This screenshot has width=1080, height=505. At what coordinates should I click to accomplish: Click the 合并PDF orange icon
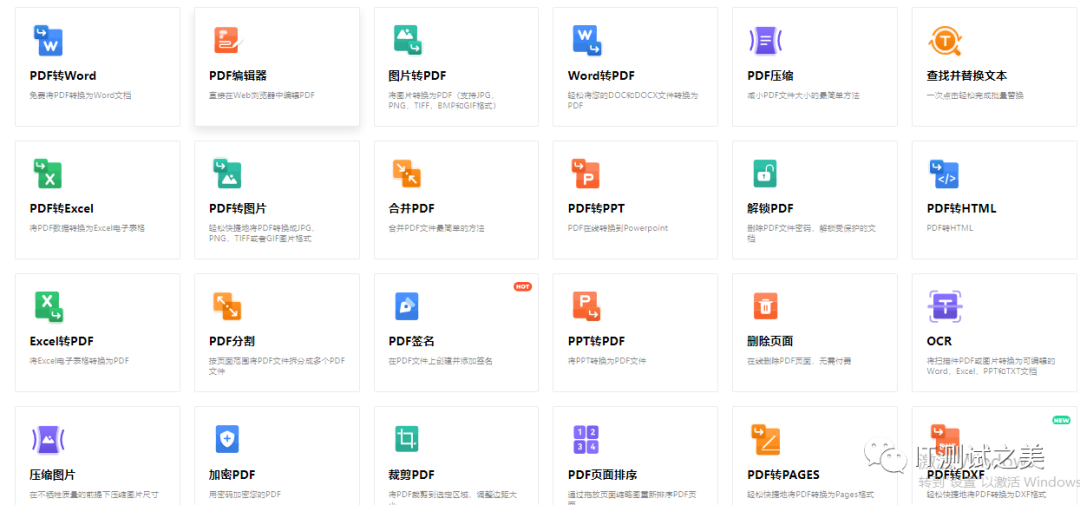407,174
